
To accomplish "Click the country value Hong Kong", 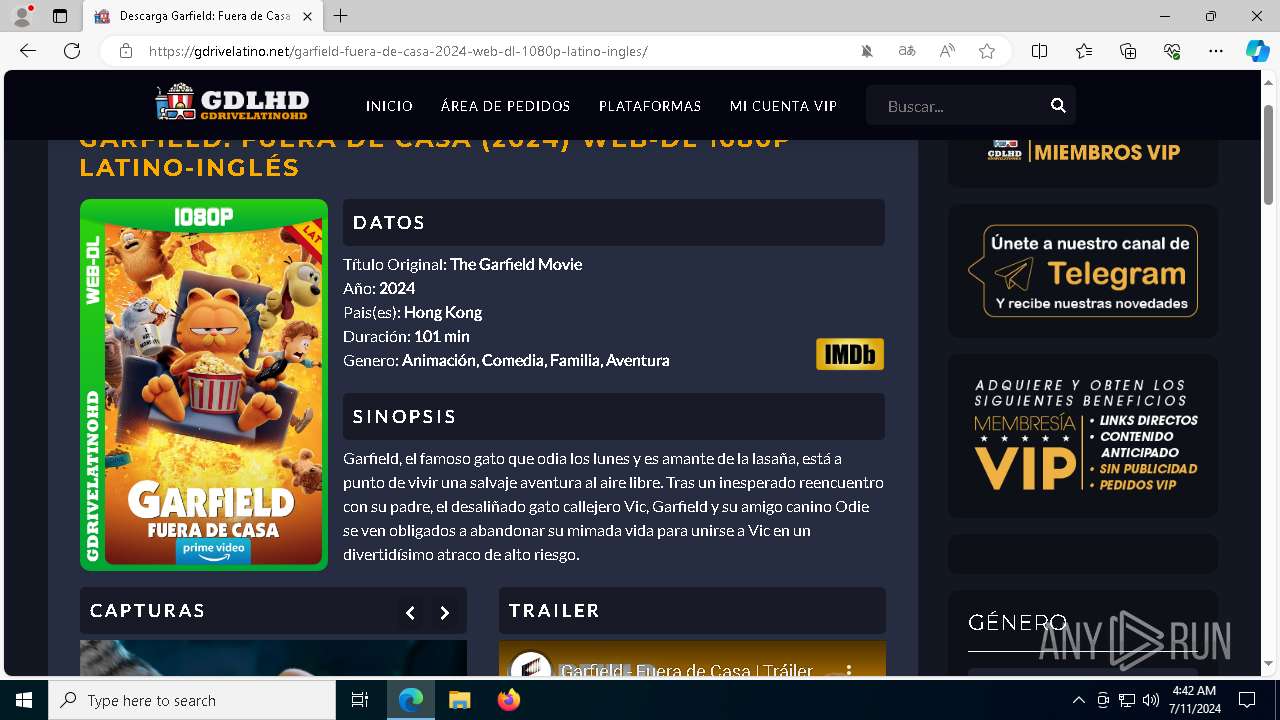I will [443, 312].
